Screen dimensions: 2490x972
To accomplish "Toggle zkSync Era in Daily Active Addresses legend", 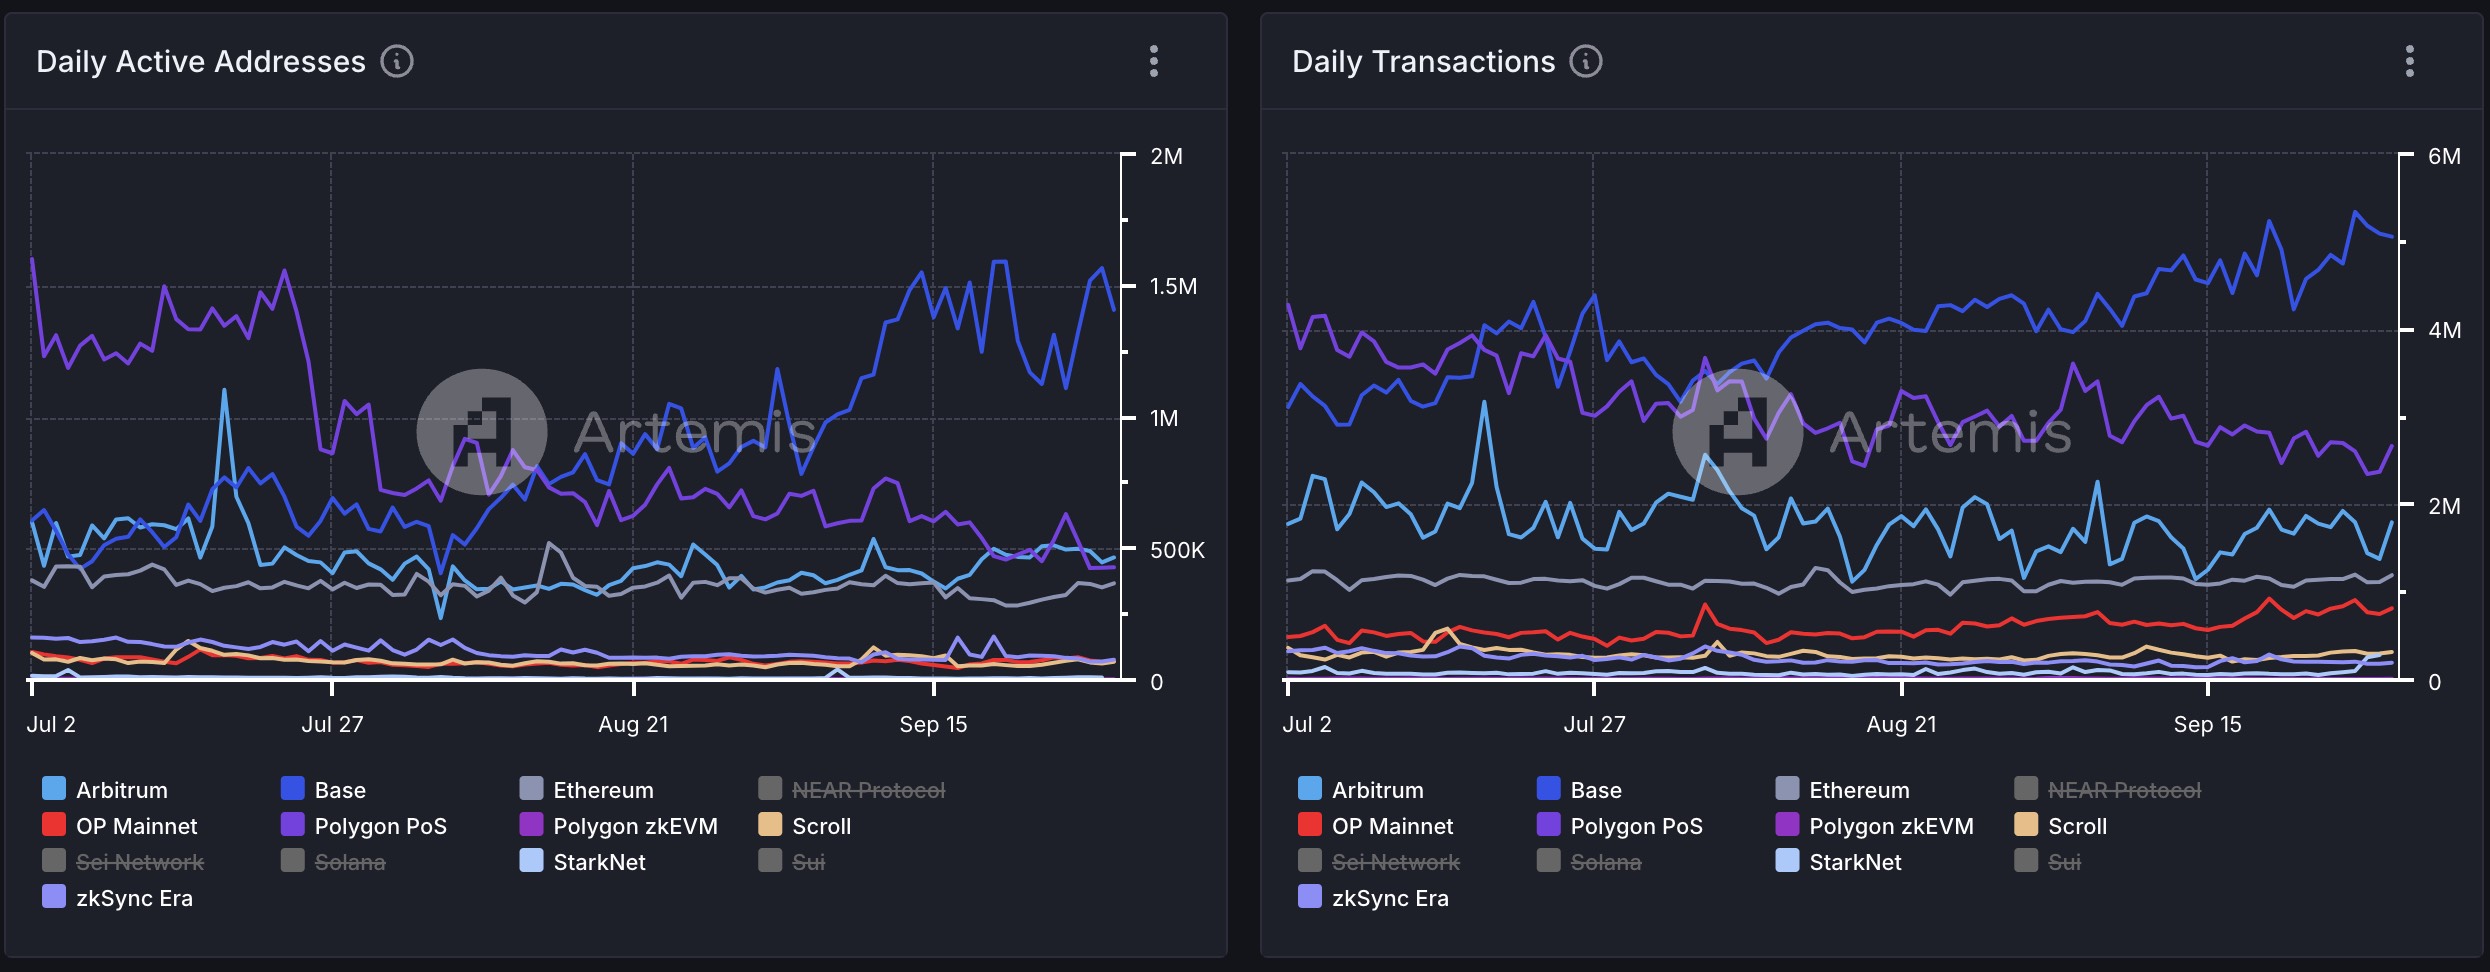I will coord(117,898).
